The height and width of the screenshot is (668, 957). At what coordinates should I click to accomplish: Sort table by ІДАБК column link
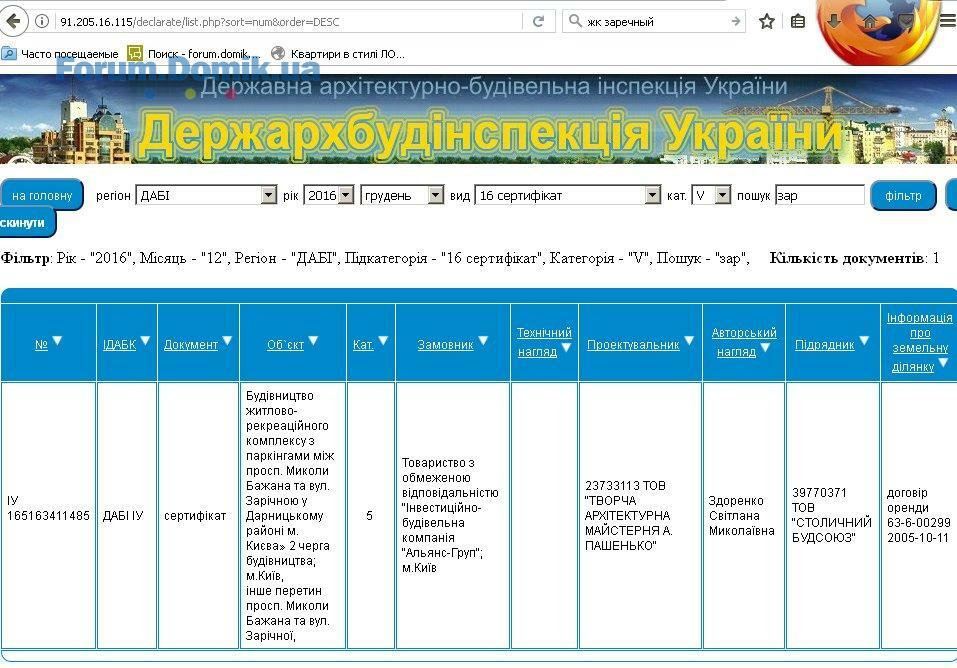[120, 345]
